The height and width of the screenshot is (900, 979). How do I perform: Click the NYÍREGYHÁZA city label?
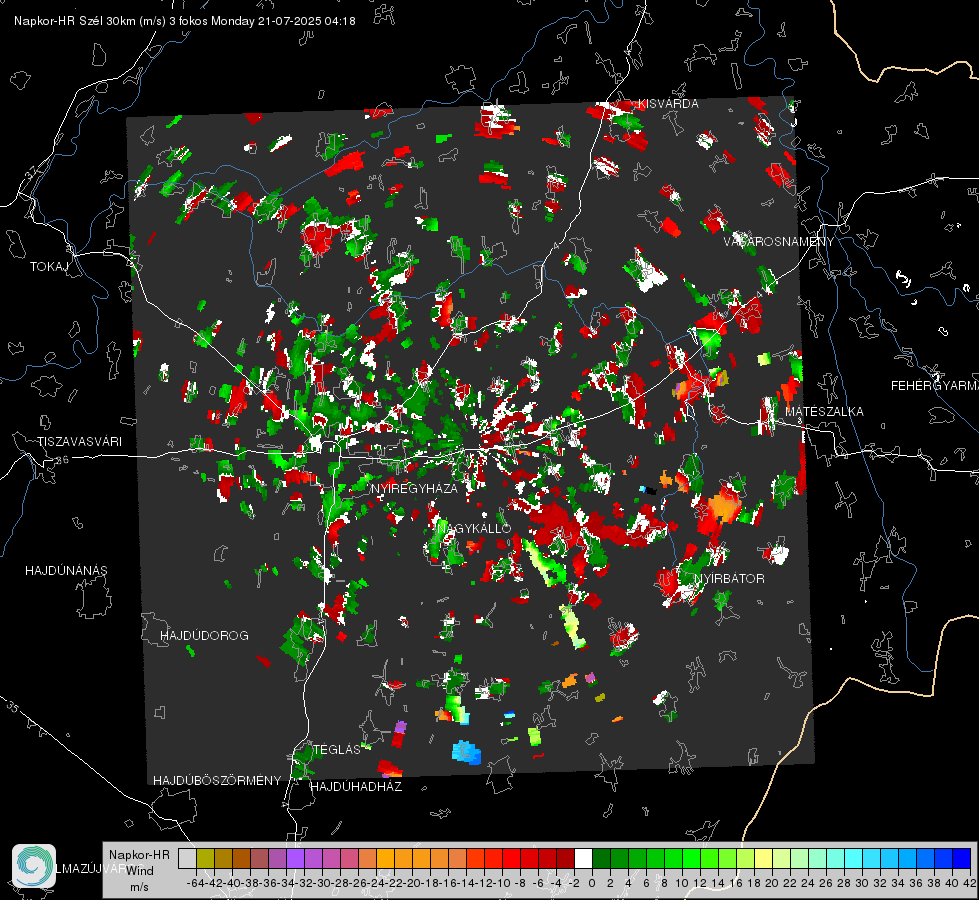click(x=414, y=488)
